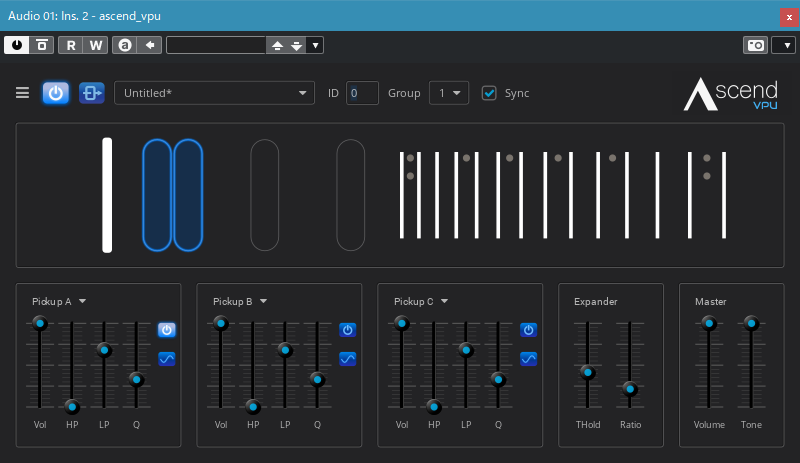
Task: Click Pickup A filter curve icon
Action: [166, 359]
